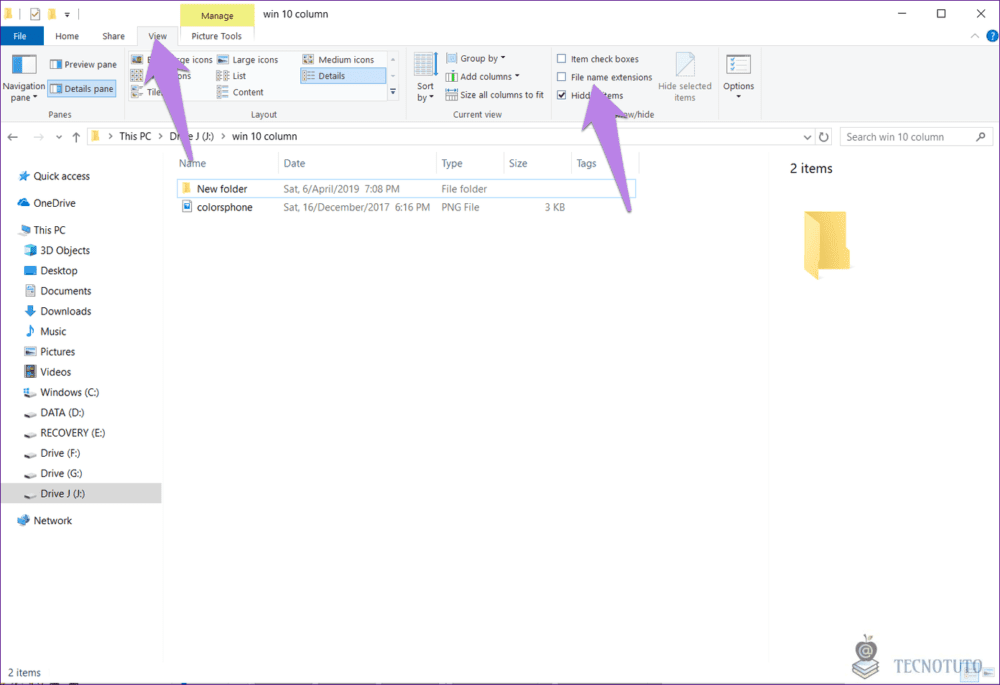Image resolution: width=1000 pixels, height=685 pixels.
Task: Expand the address bar history dropdown
Action: point(807,137)
